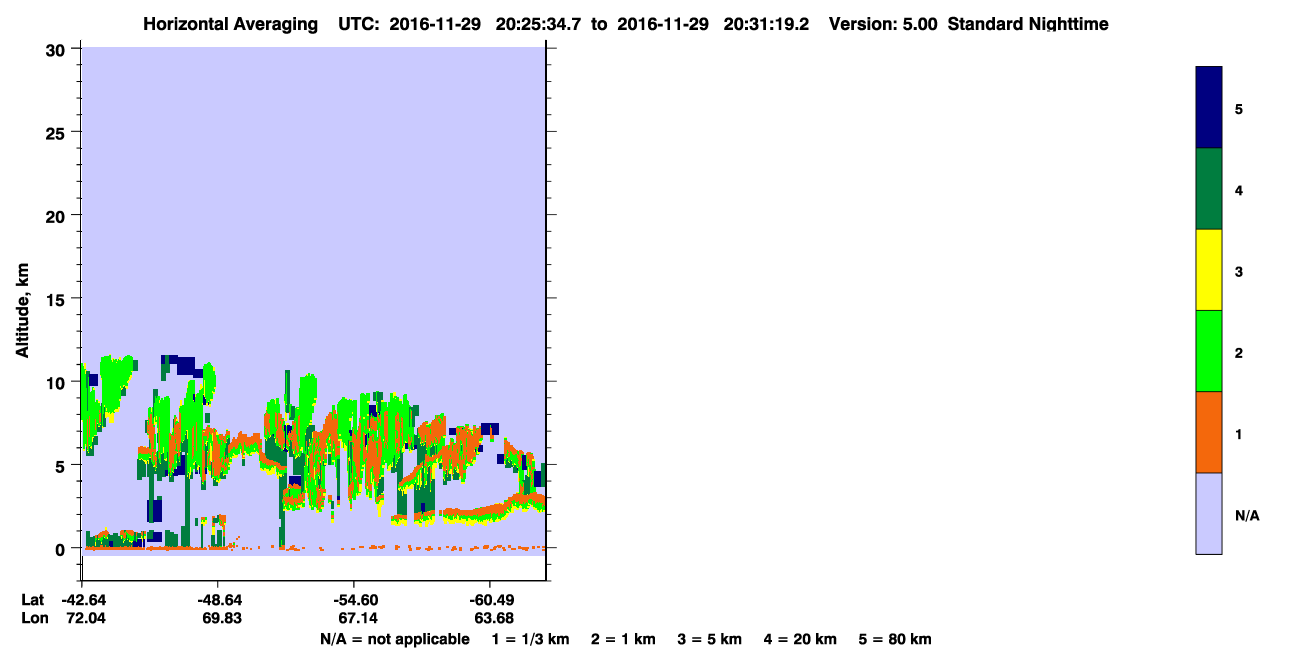Image resolution: width=1300 pixels, height=667 pixels.
Task: Click the colorbar label '2'
Action: click(x=1239, y=353)
